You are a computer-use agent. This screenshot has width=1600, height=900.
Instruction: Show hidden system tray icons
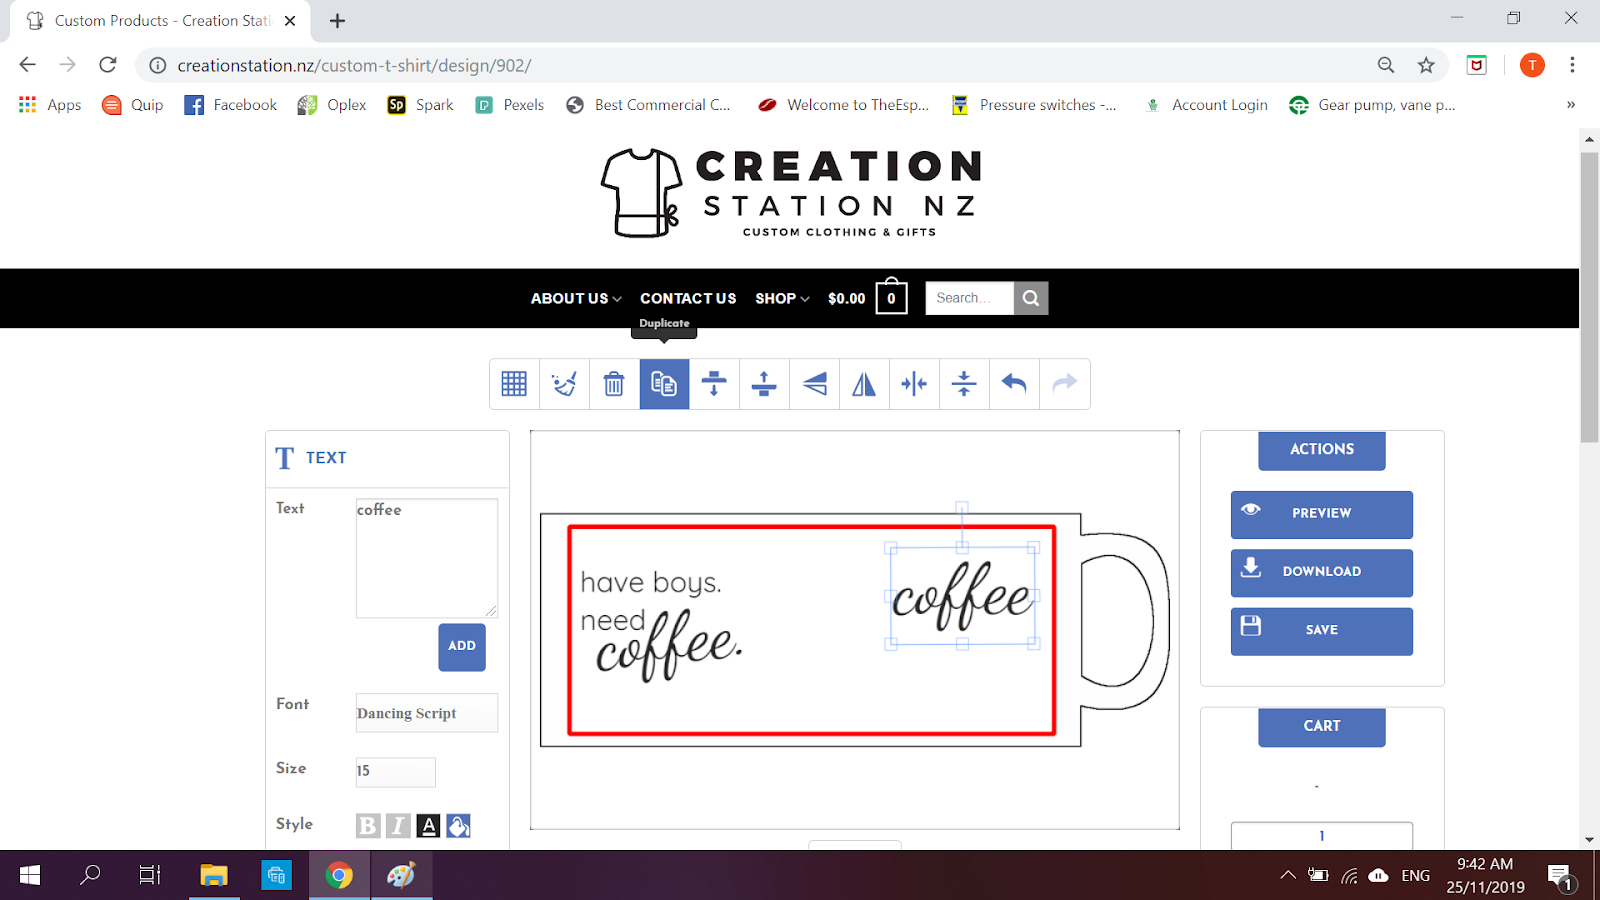pyautogui.click(x=1288, y=875)
